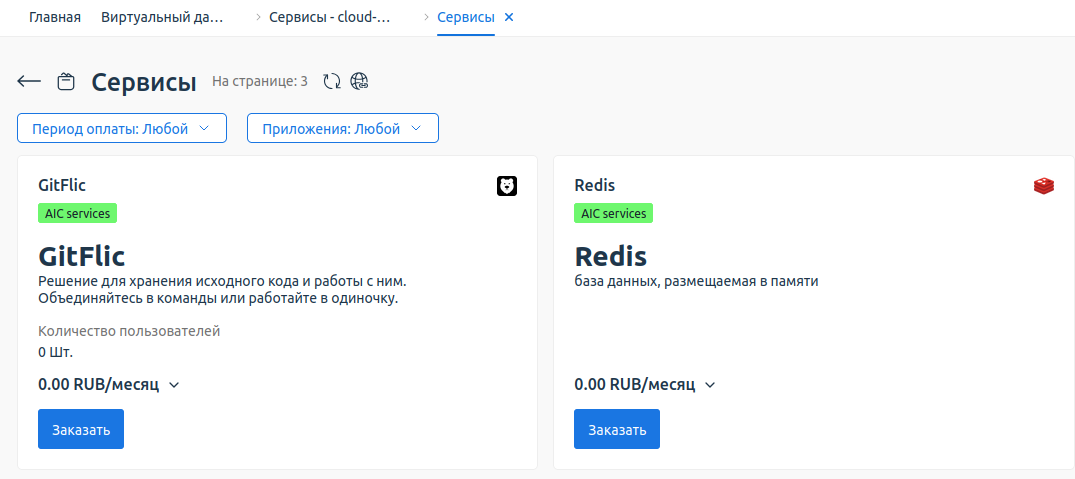This screenshot has height=479, width=1075.
Task: Close the Сервисы tab
Action: coord(509,17)
